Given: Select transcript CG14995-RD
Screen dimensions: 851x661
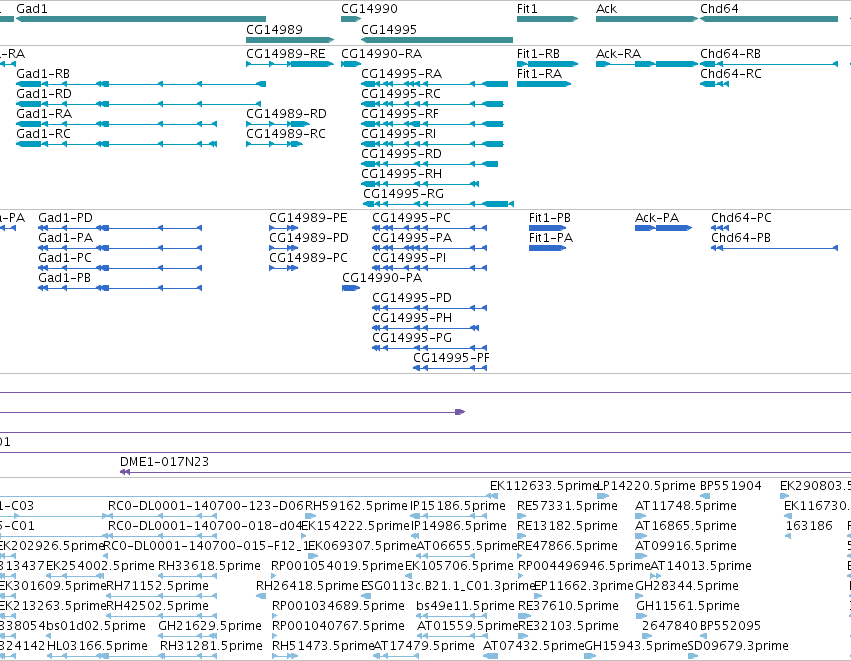Looking at the screenshot, I should pos(401,154).
